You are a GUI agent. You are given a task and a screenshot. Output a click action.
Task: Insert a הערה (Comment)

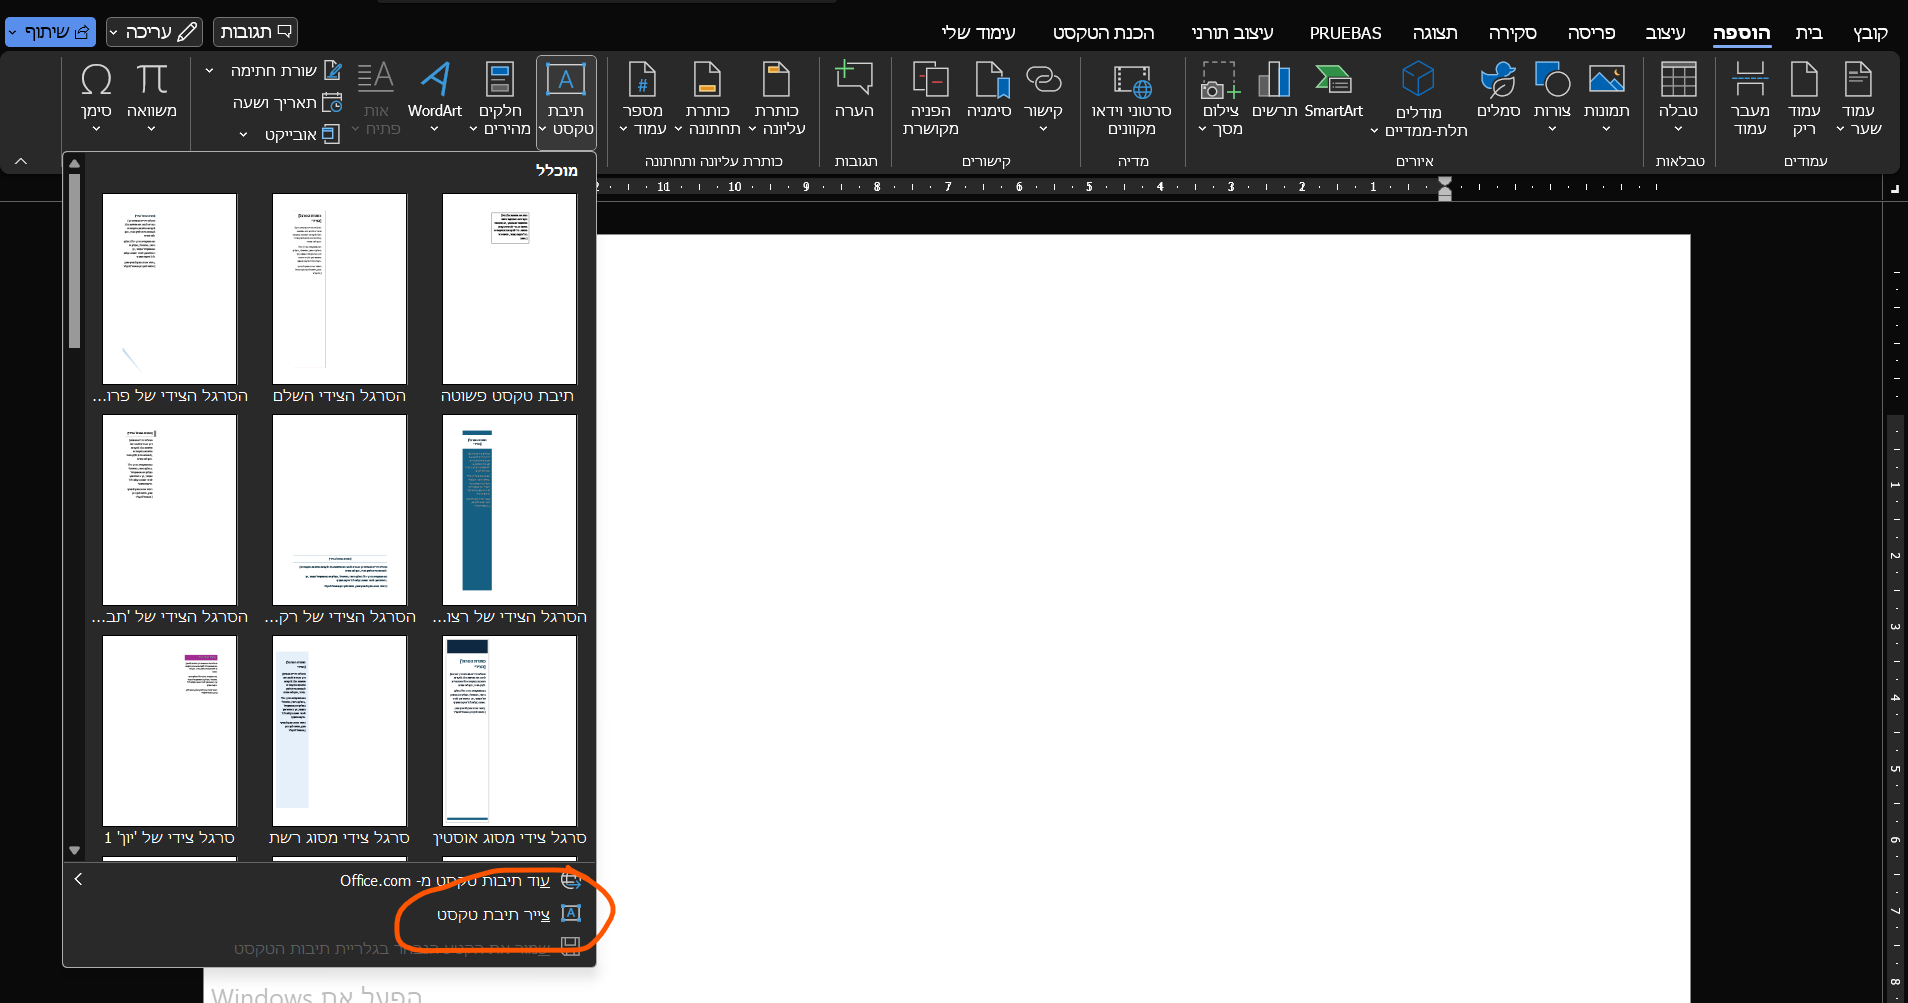(854, 91)
